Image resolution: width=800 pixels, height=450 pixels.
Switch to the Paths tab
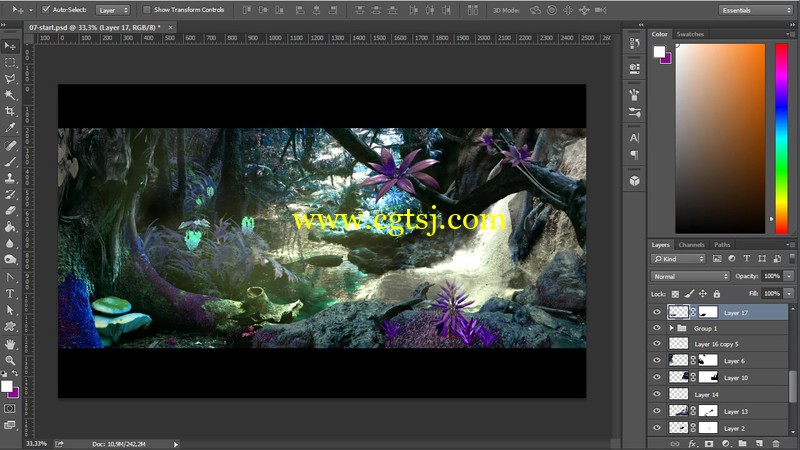tap(722, 245)
